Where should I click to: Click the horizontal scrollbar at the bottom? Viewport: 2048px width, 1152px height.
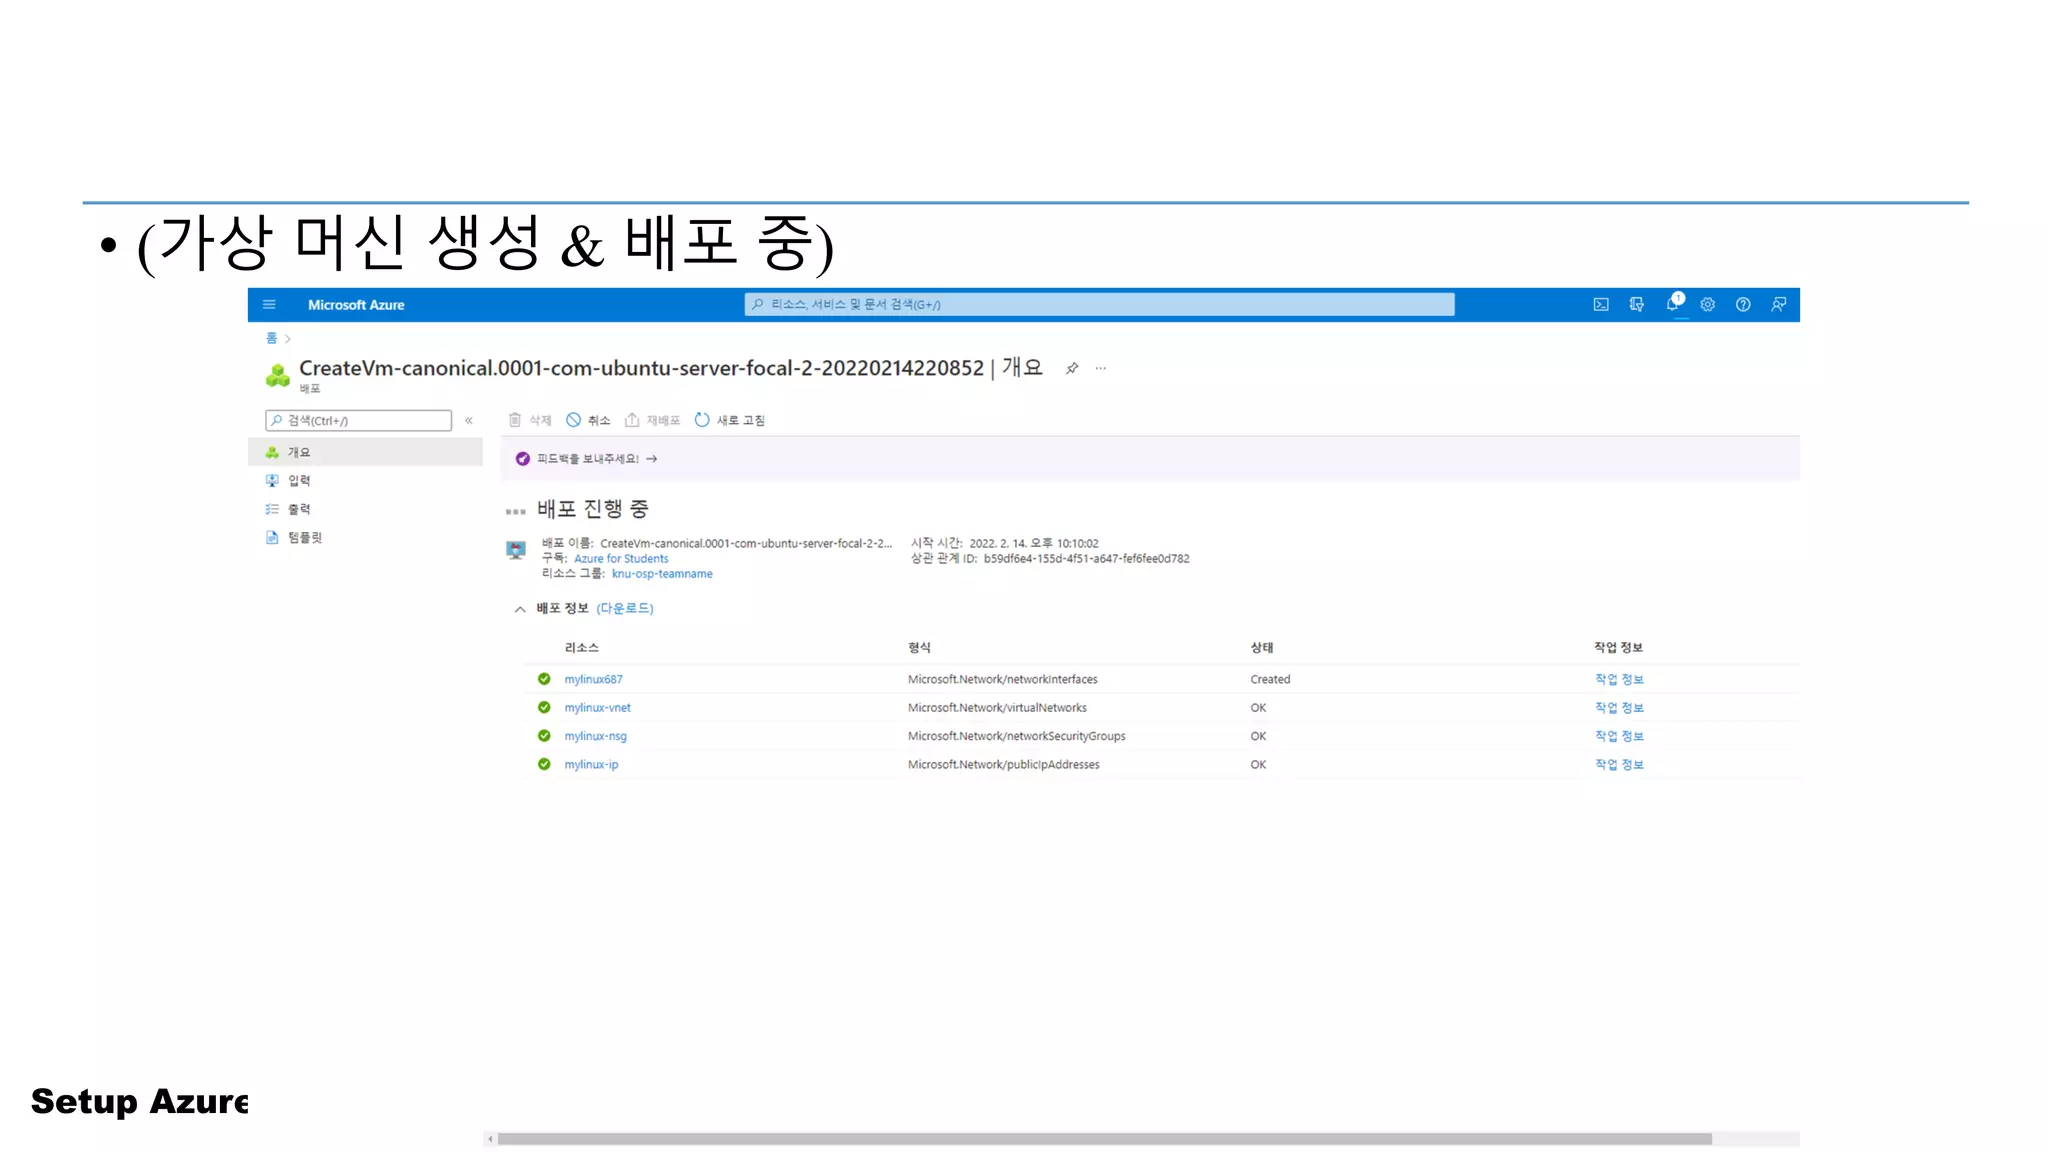coord(1105,1139)
